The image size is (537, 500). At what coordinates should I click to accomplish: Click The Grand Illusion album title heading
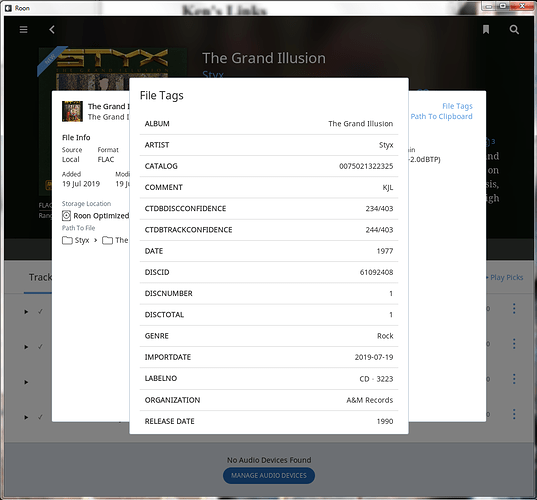(x=264, y=58)
